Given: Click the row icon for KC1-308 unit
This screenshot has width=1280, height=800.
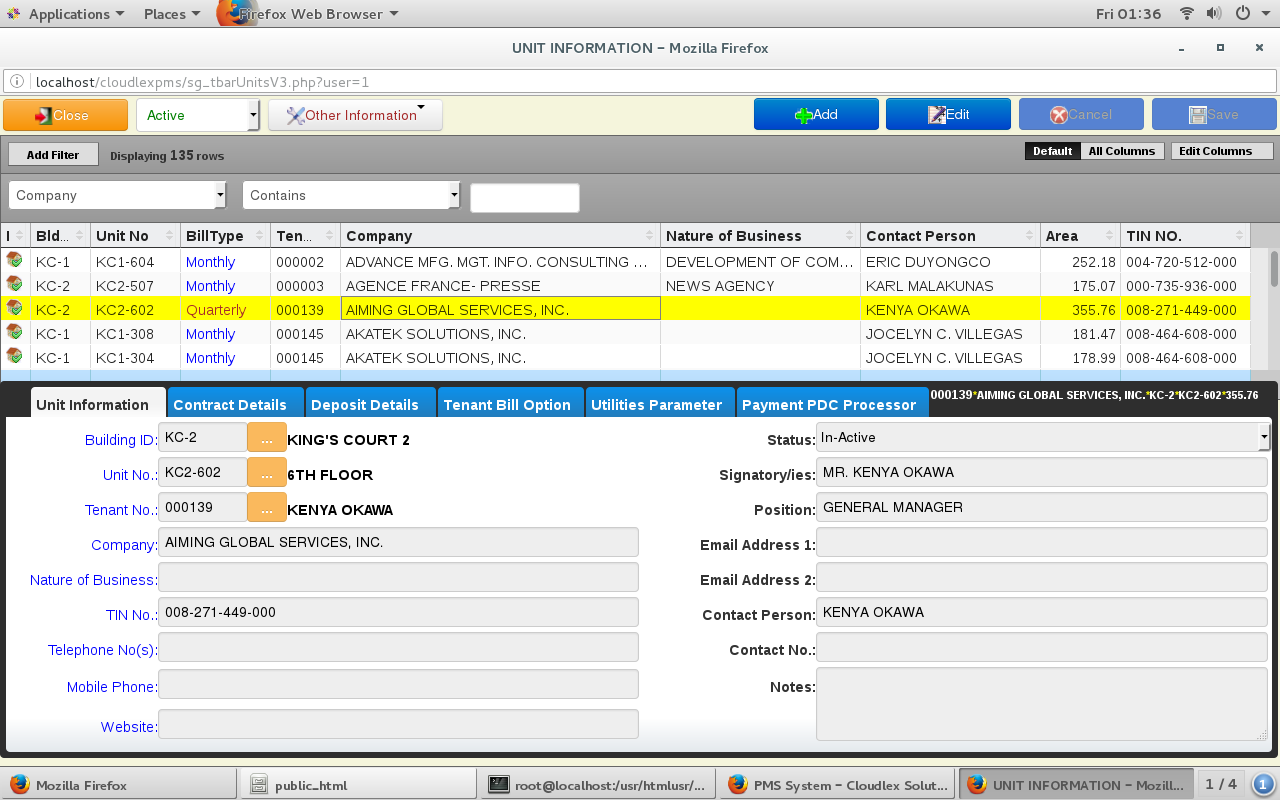Looking at the screenshot, I should point(14,333).
